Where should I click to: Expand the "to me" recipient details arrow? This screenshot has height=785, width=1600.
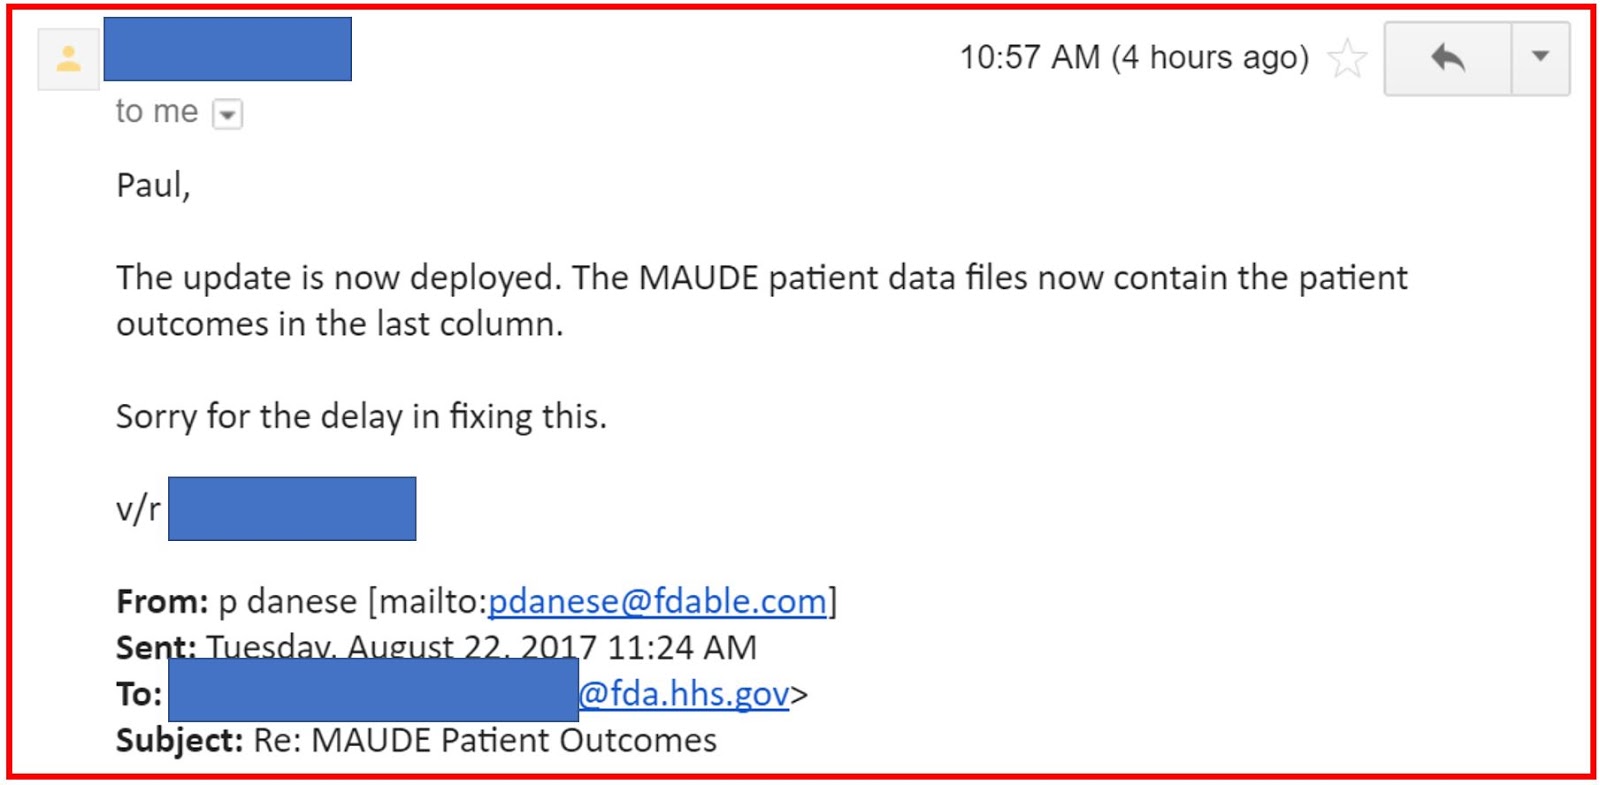pos(228,115)
